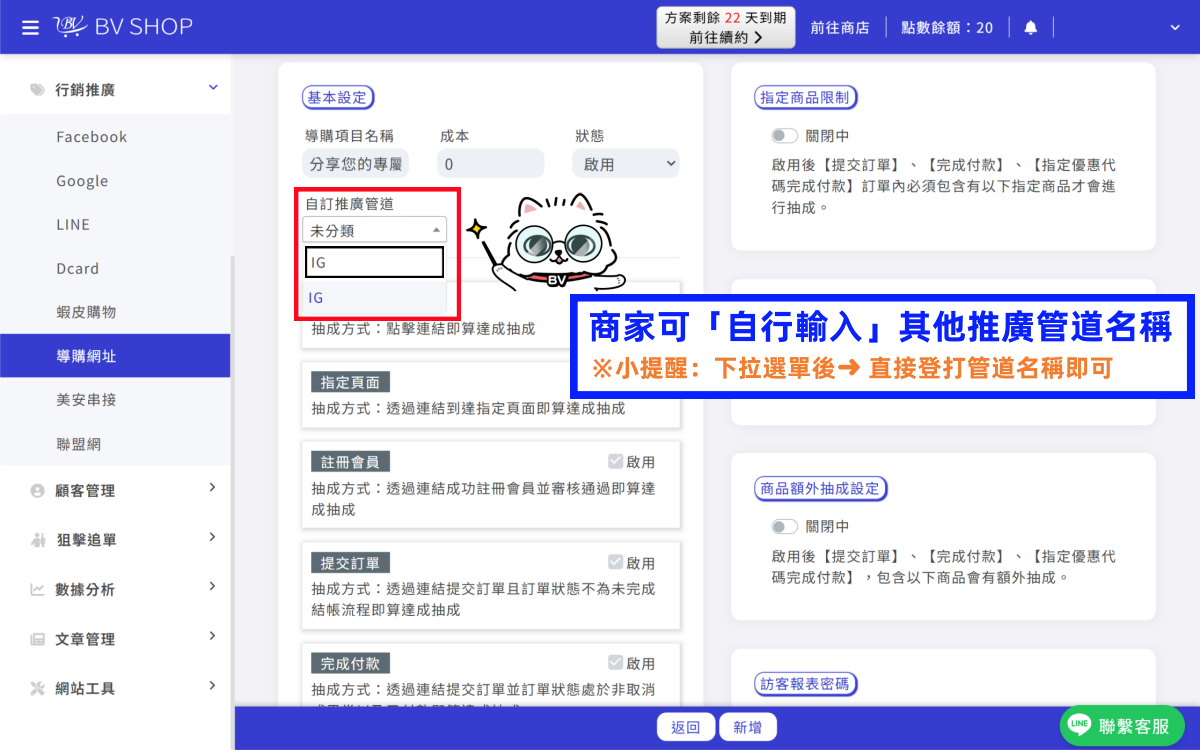This screenshot has height=750, width=1200.
Task: Click 點數餘額：20 in the header
Action: pos(947,27)
